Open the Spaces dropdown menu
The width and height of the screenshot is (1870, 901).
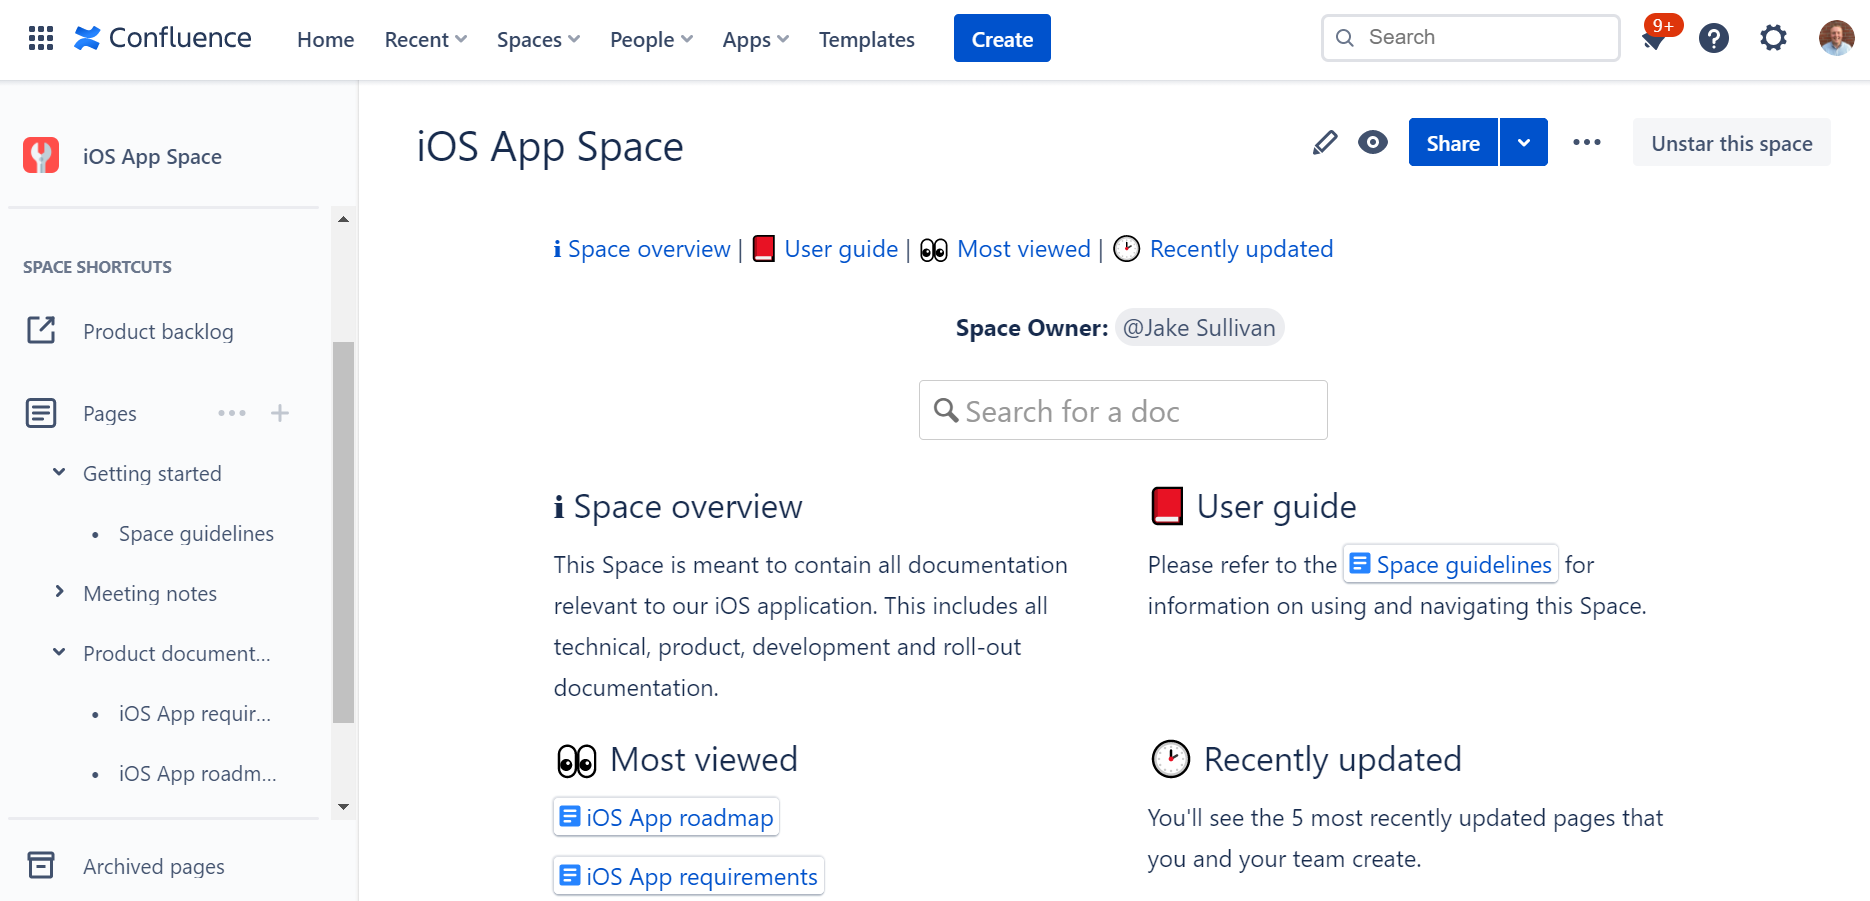click(539, 39)
